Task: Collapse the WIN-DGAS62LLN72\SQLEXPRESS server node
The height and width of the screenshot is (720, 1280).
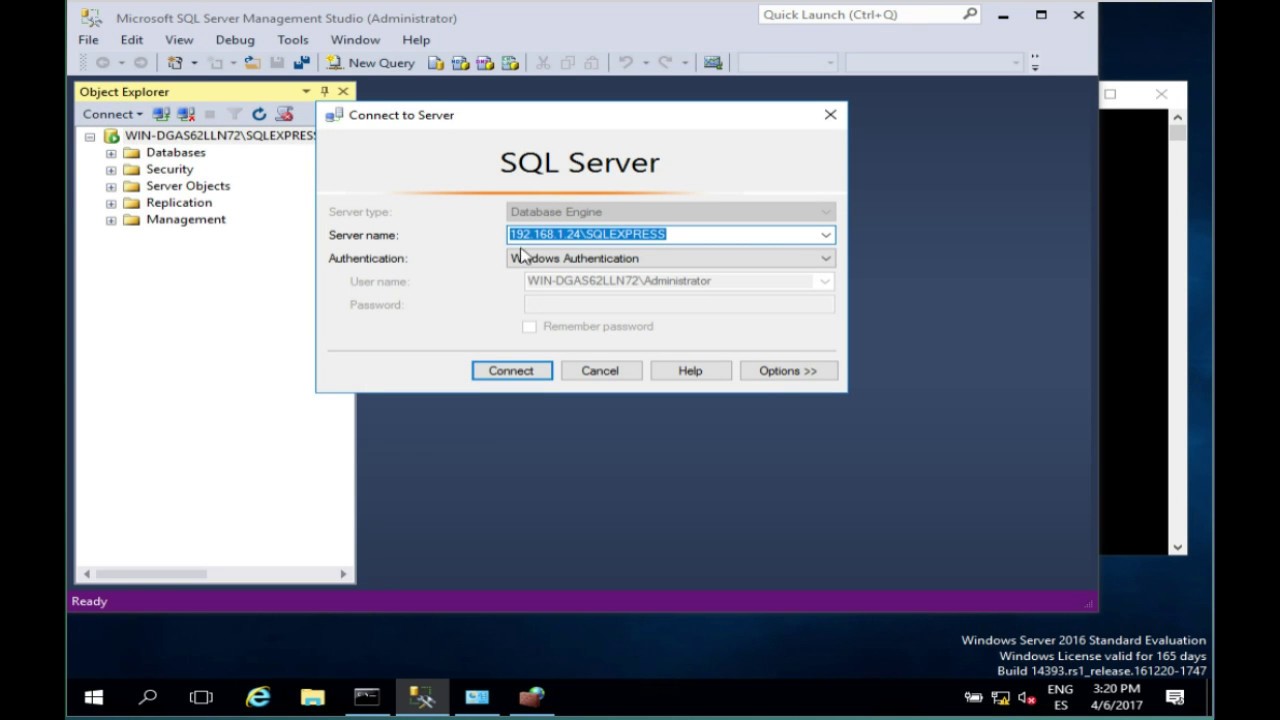Action: coord(90,136)
